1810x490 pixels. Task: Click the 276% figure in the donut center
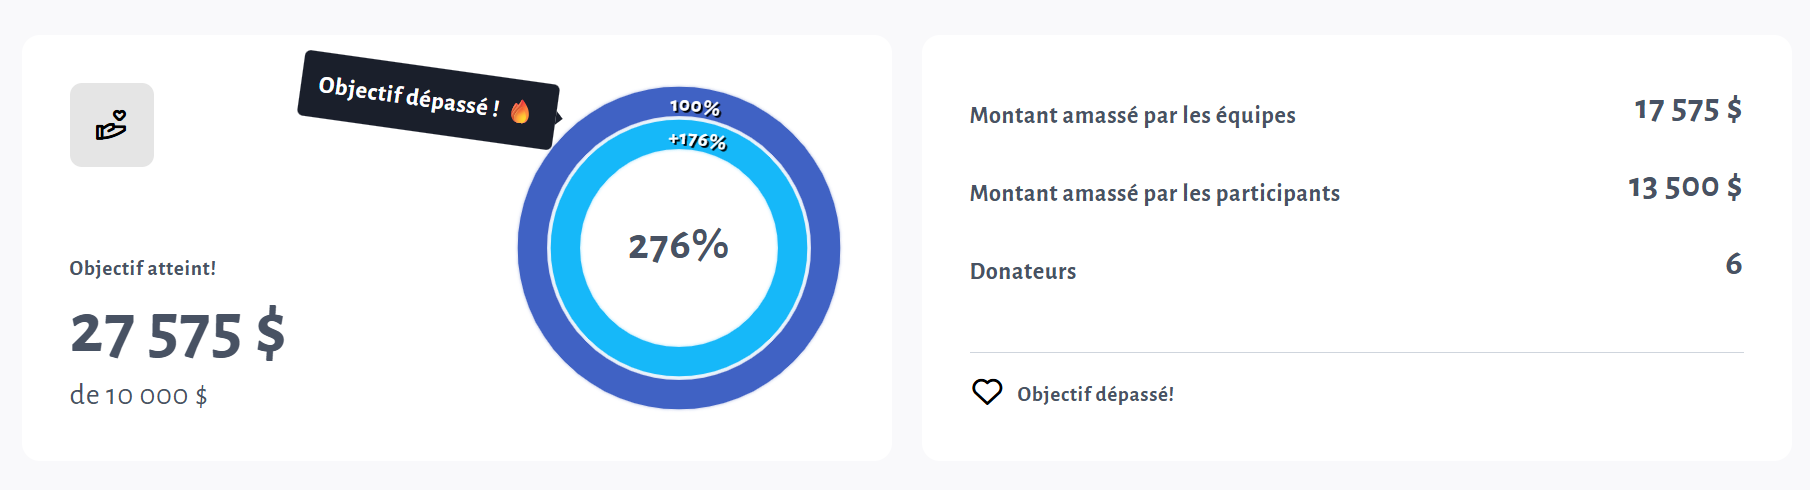pos(678,246)
